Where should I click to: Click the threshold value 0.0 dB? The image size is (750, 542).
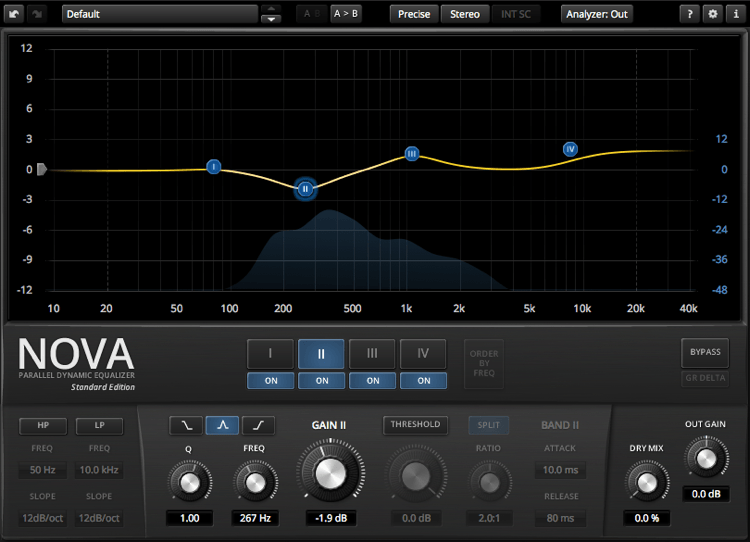click(x=416, y=518)
